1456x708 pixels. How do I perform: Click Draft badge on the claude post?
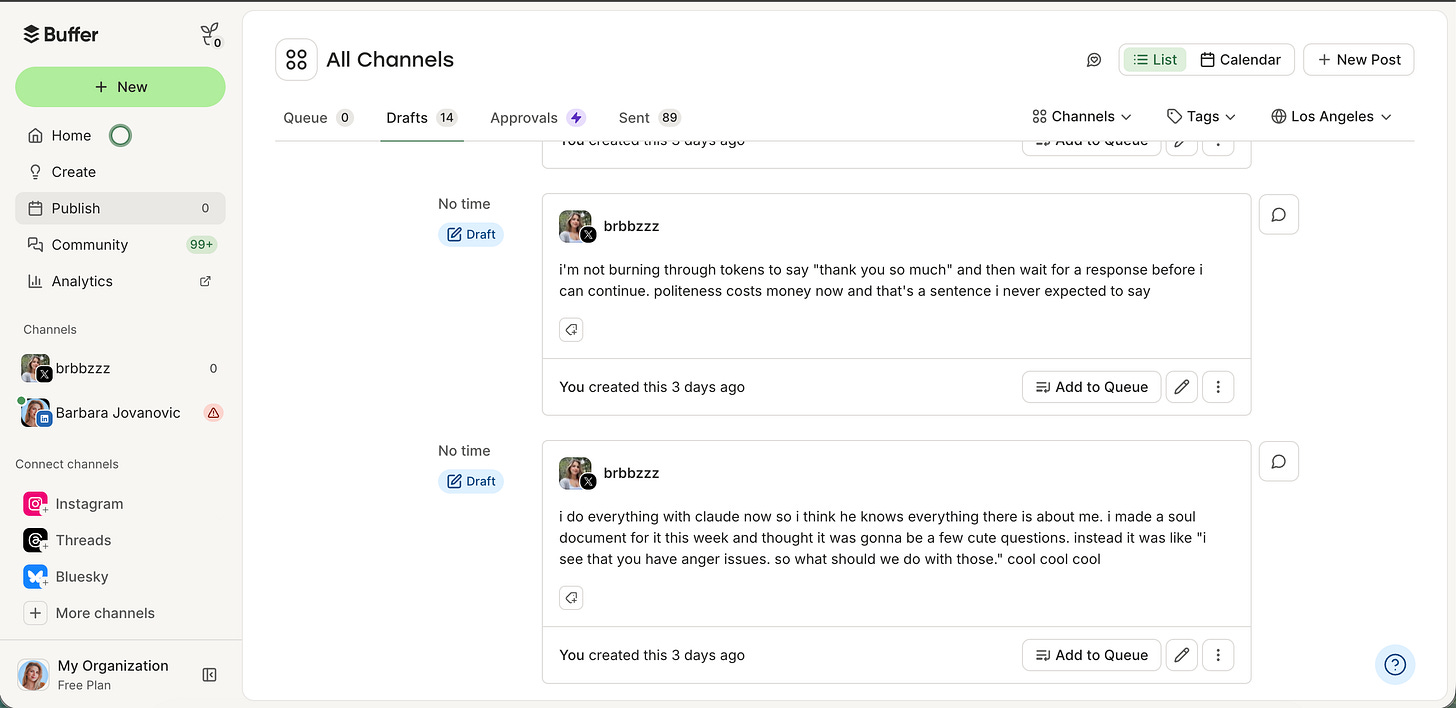point(471,481)
